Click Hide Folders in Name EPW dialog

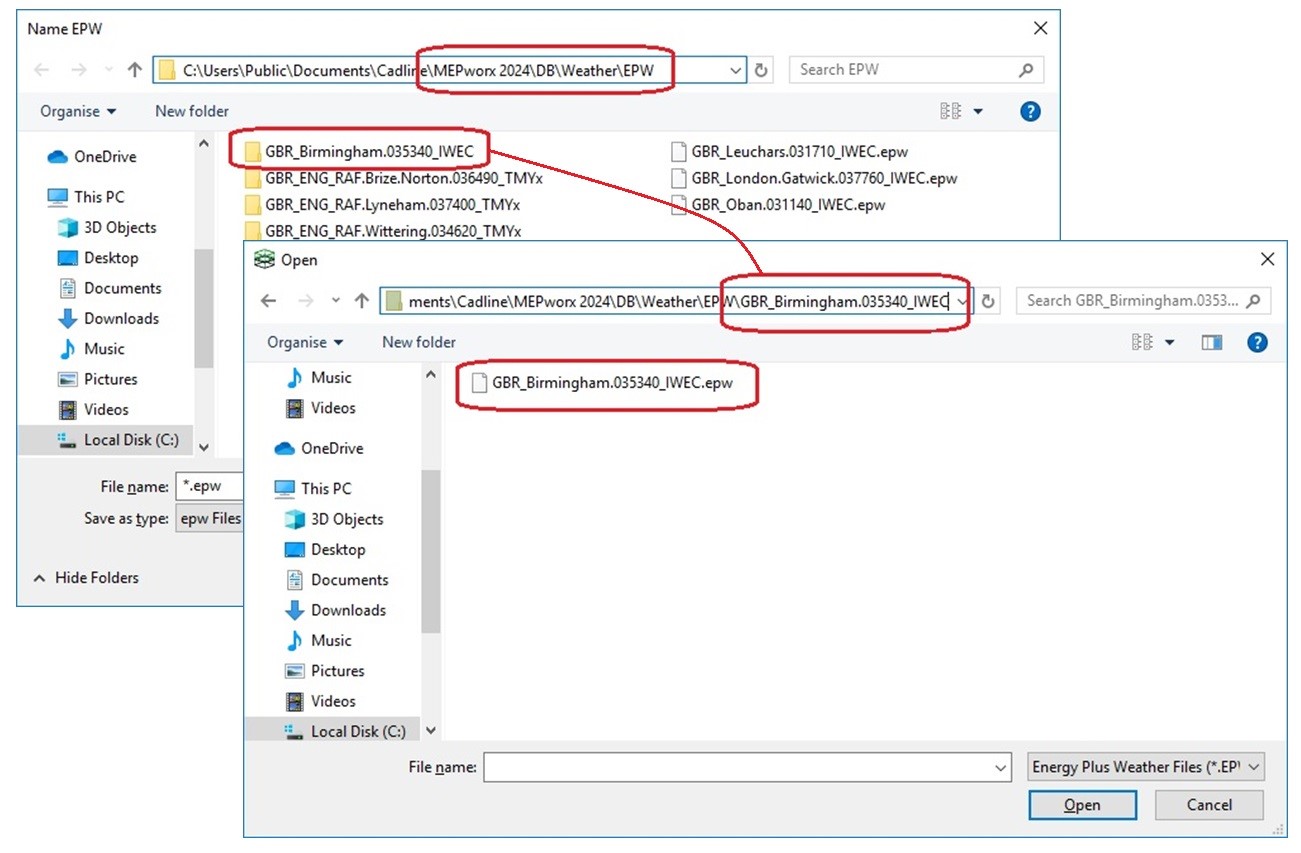86,578
